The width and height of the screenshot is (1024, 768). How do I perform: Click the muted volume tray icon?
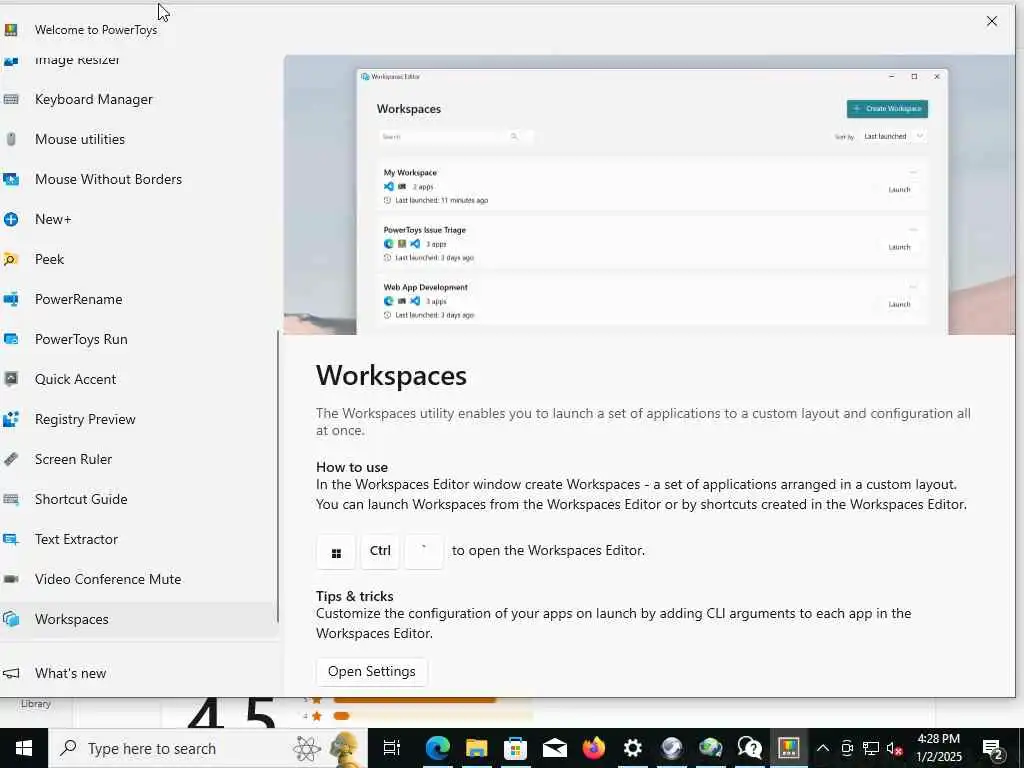point(895,749)
